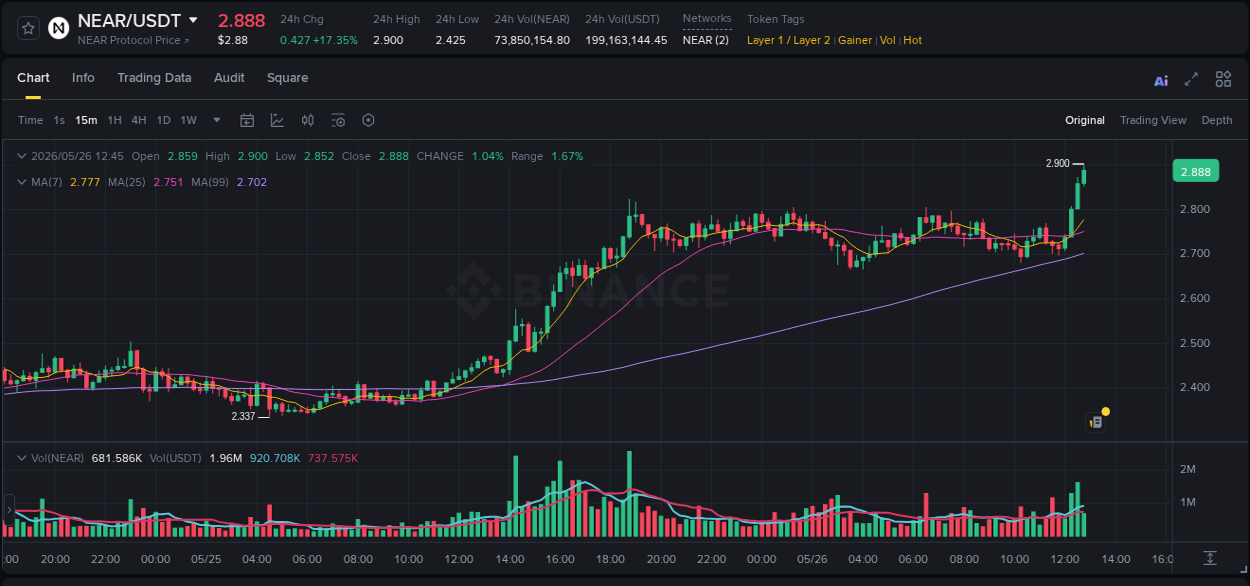This screenshot has height=586, width=1250.
Task: Expand the left side panel handle arrow
Action: pyautogui.click(x=8, y=509)
